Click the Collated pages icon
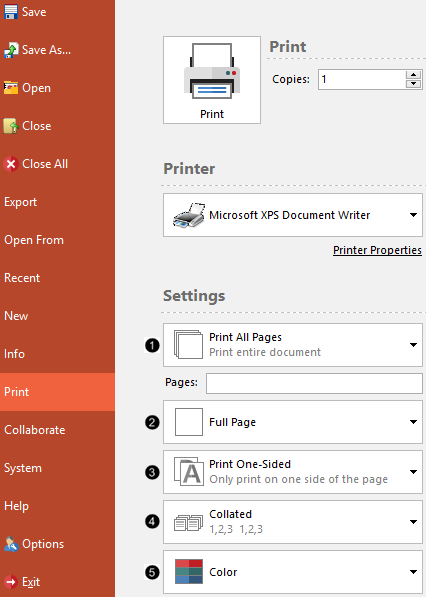The image size is (426, 597). click(x=188, y=522)
